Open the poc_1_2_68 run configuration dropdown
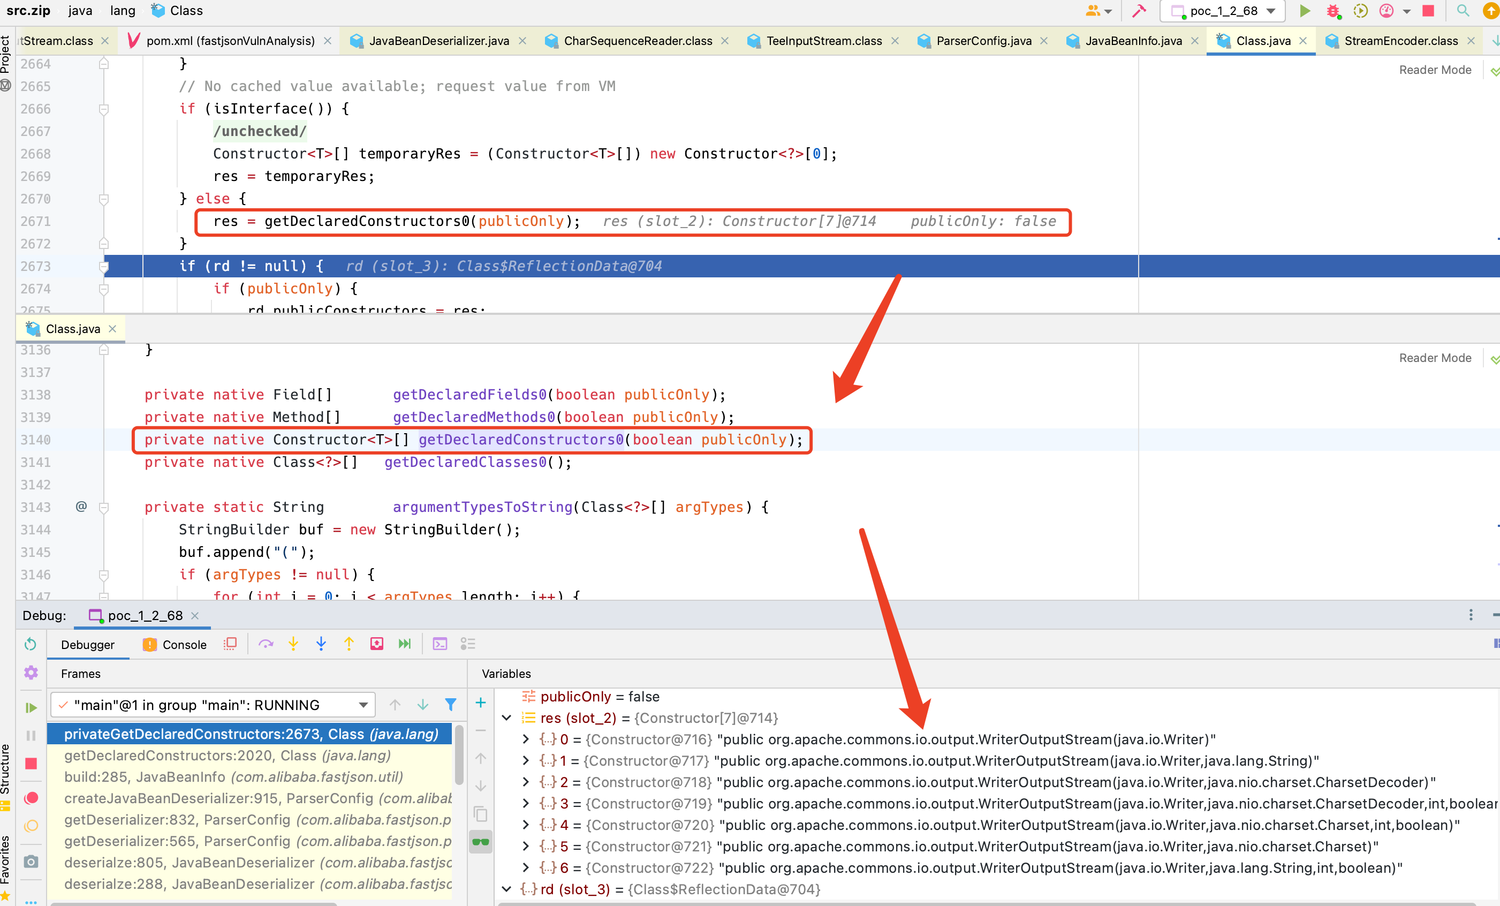Image resolution: width=1500 pixels, height=906 pixels. [x=1224, y=11]
